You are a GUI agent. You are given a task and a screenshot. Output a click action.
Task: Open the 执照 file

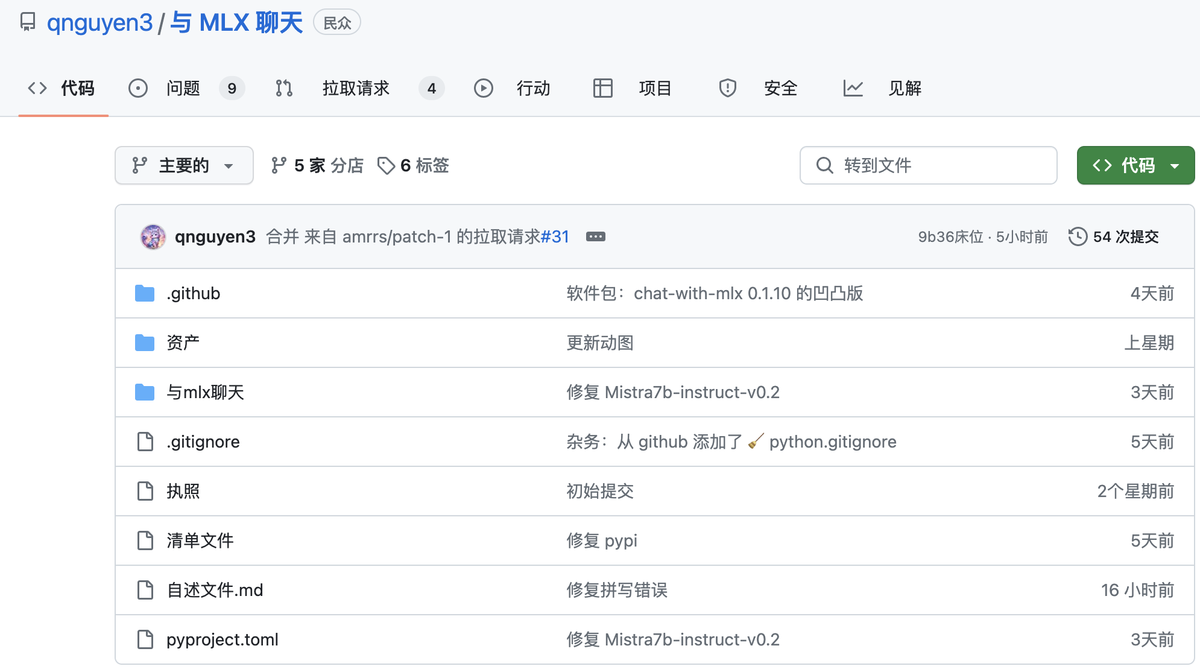(183, 491)
